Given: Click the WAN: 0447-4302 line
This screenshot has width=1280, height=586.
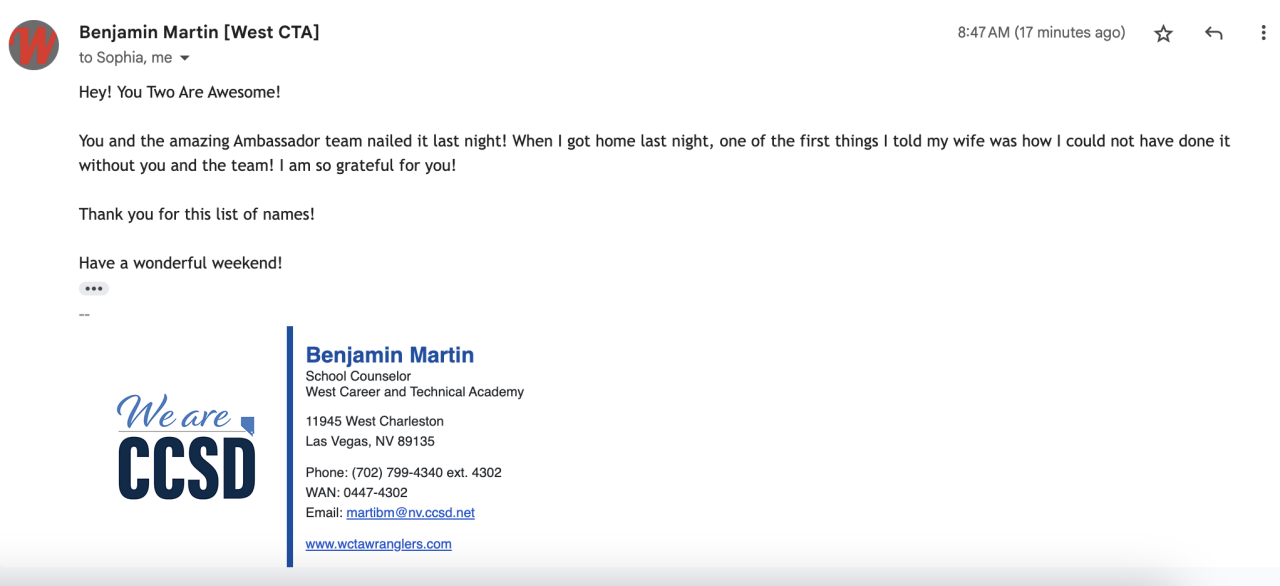Looking at the screenshot, I should point(356,493).
